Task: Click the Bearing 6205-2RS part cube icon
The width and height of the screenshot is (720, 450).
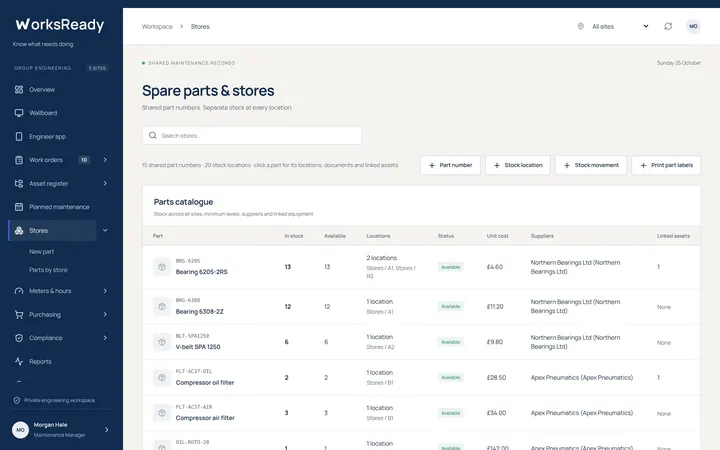Action: click(x=162, y=267)
